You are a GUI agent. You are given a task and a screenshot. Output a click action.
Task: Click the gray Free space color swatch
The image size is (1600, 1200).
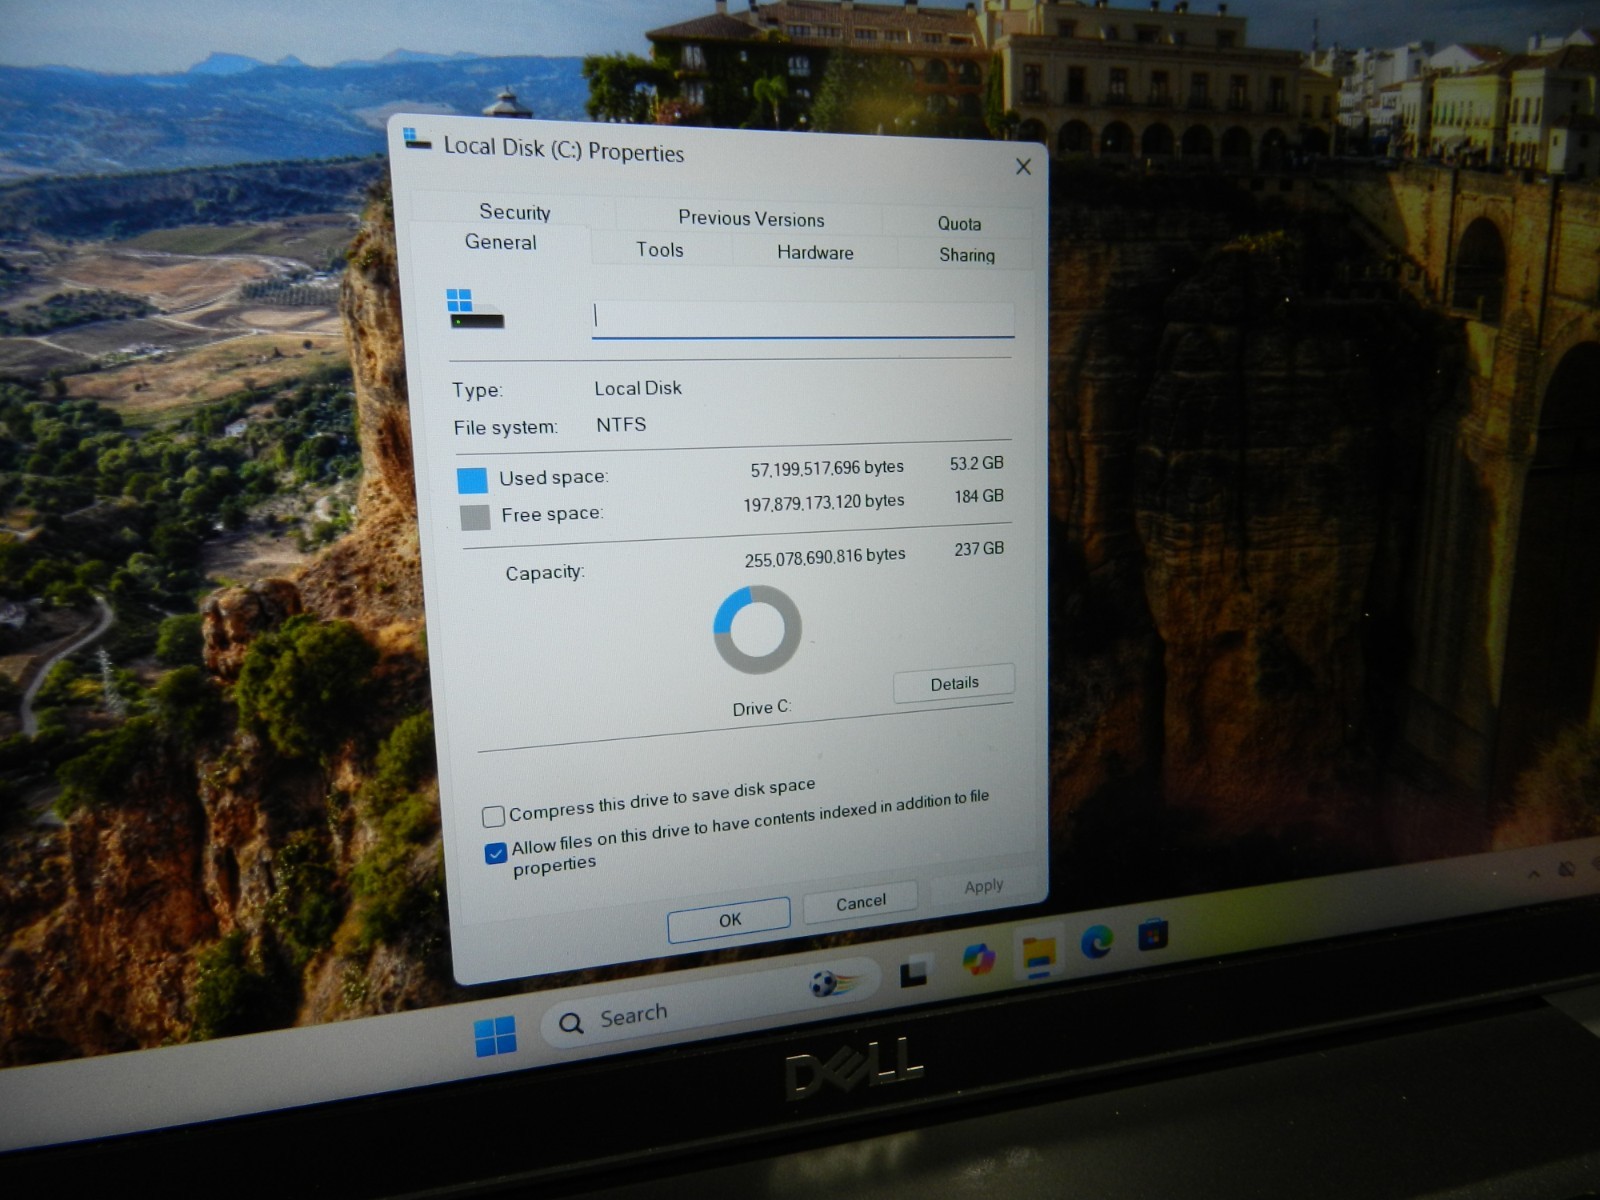[475, 517]
